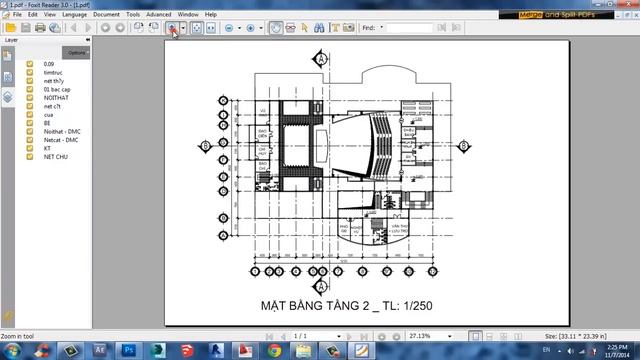Open the second sidebar panel icon

coord(7,77)
